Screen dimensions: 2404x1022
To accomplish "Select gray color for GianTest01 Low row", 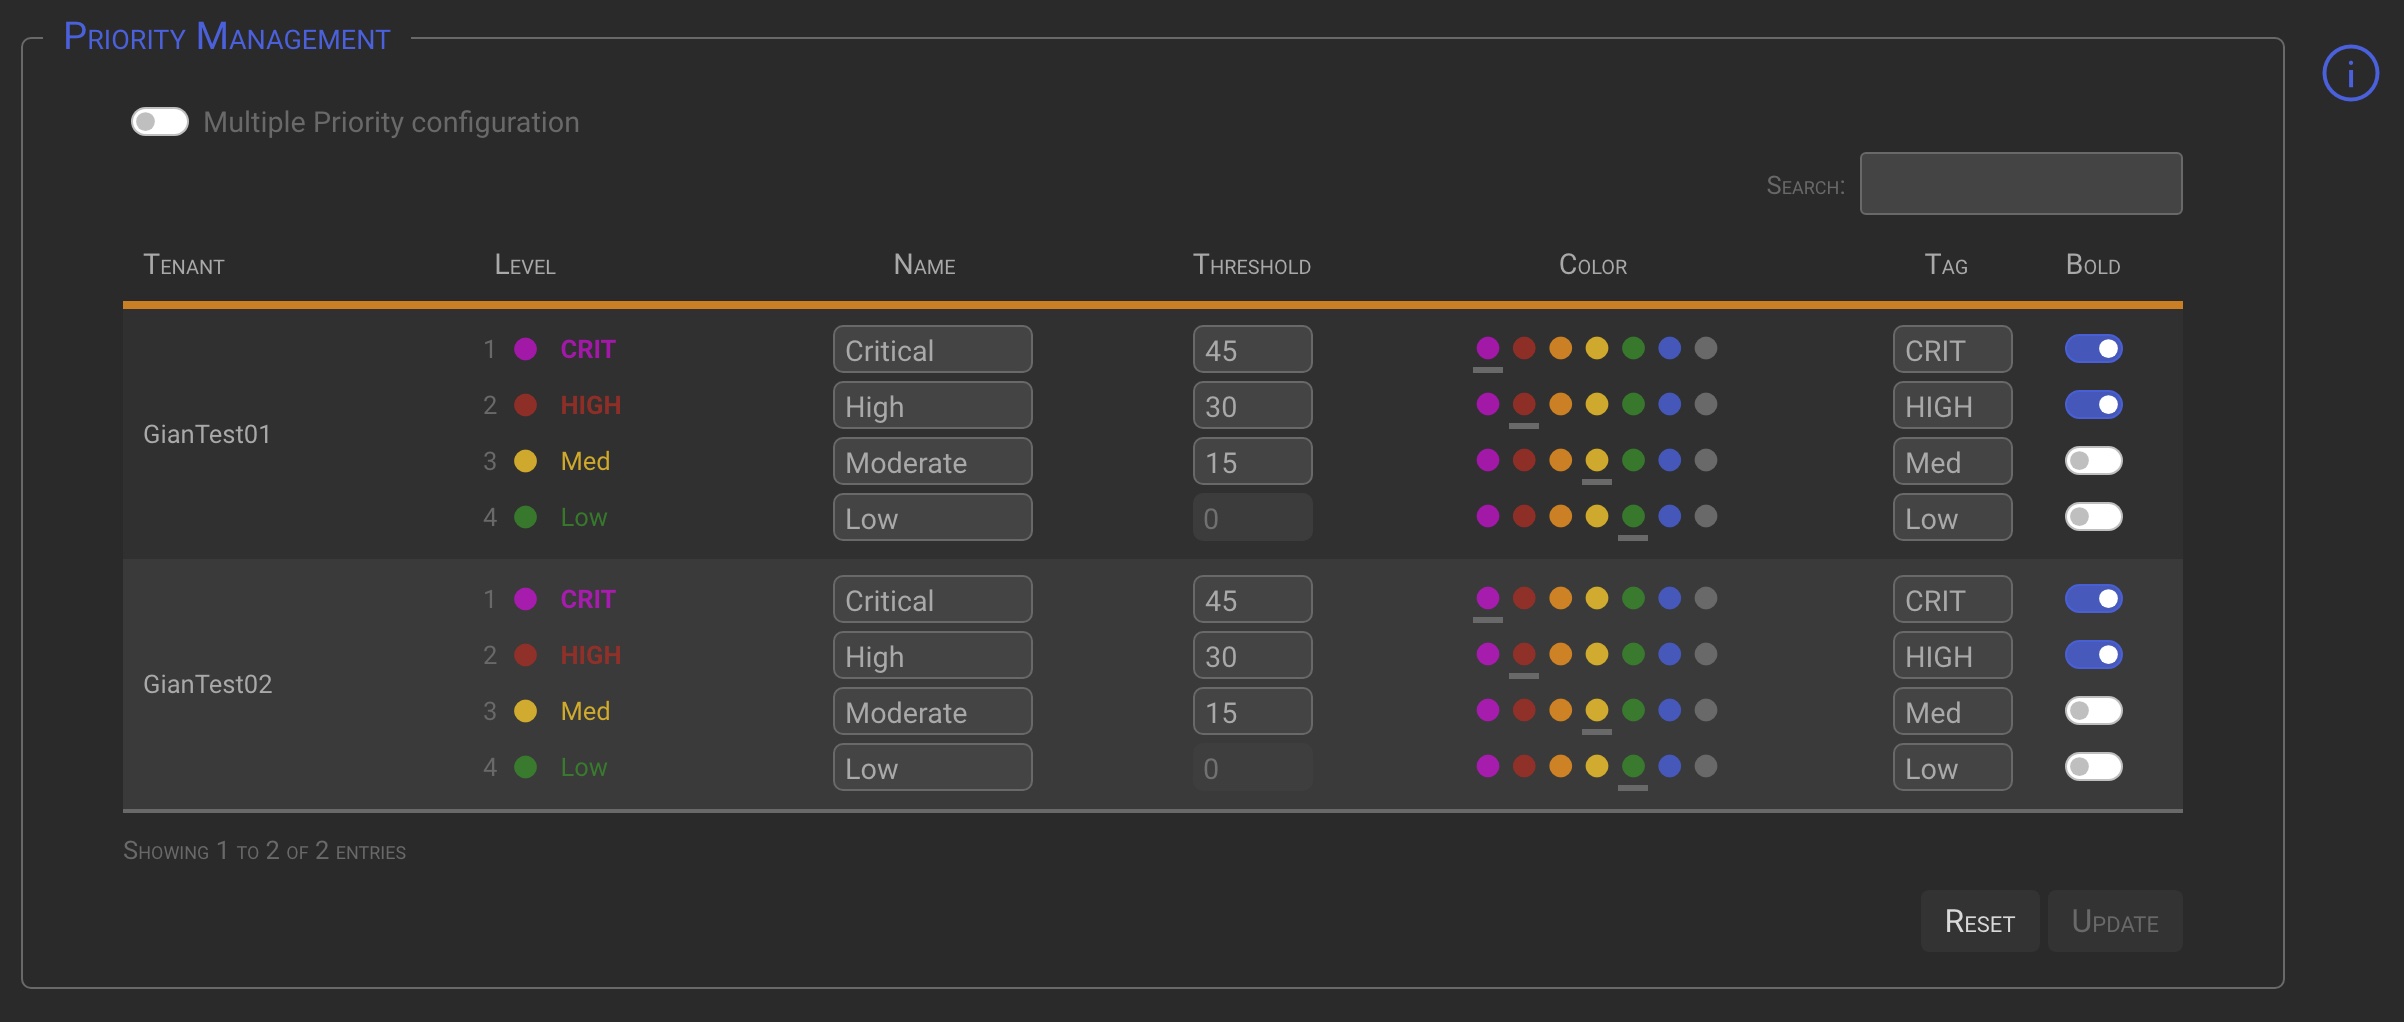I will click(x=1706, y=516).
